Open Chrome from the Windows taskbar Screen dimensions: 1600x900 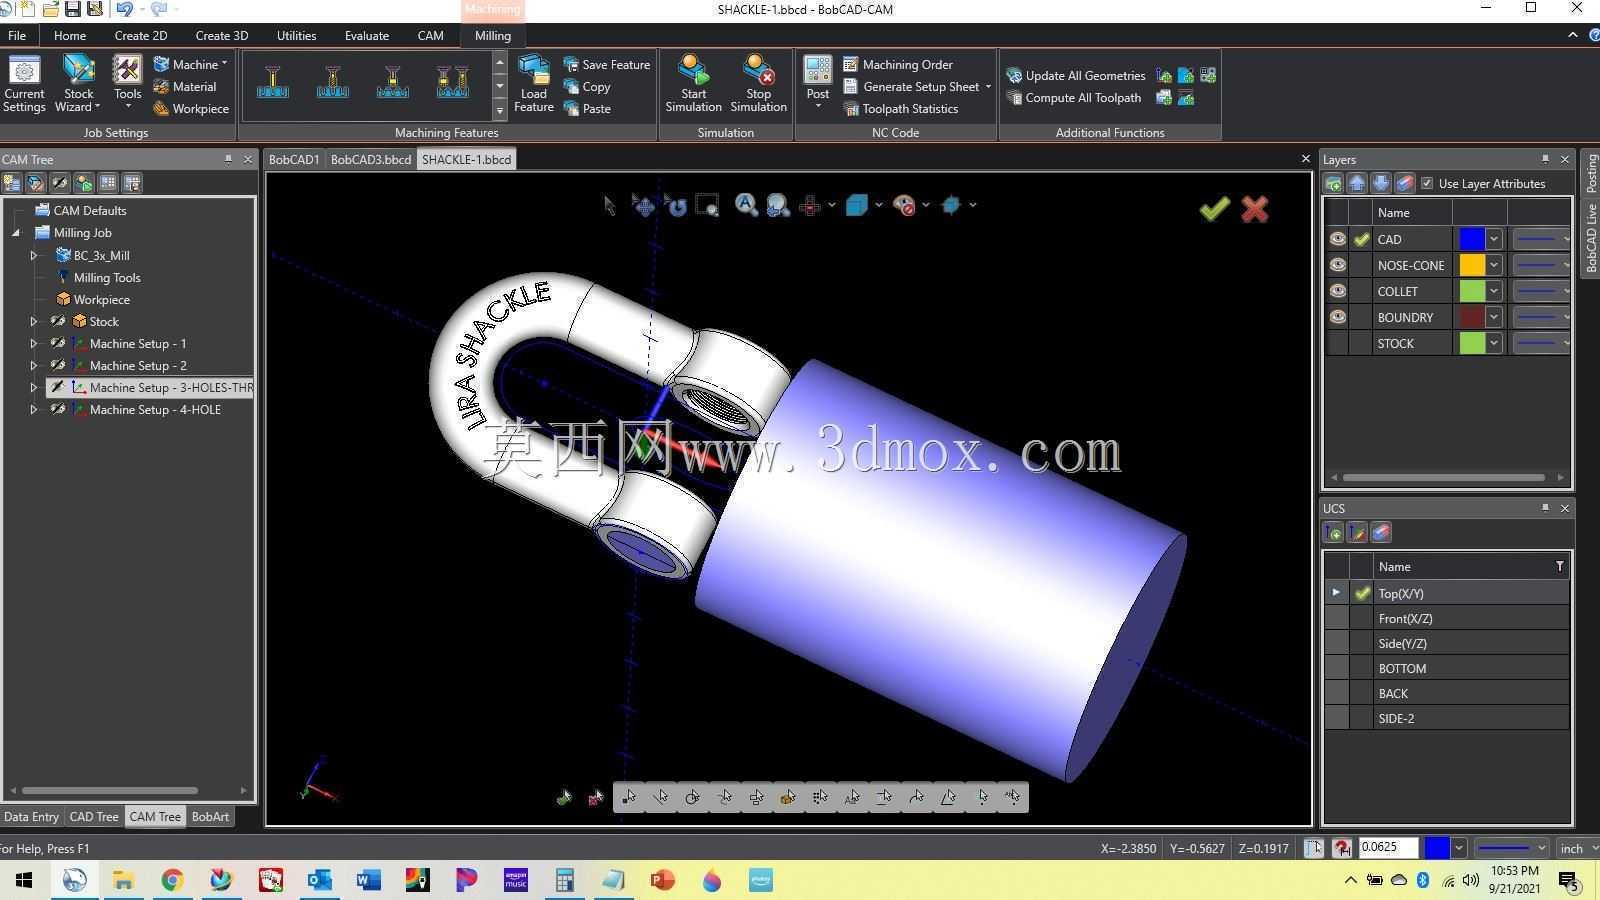coord(172,880)
